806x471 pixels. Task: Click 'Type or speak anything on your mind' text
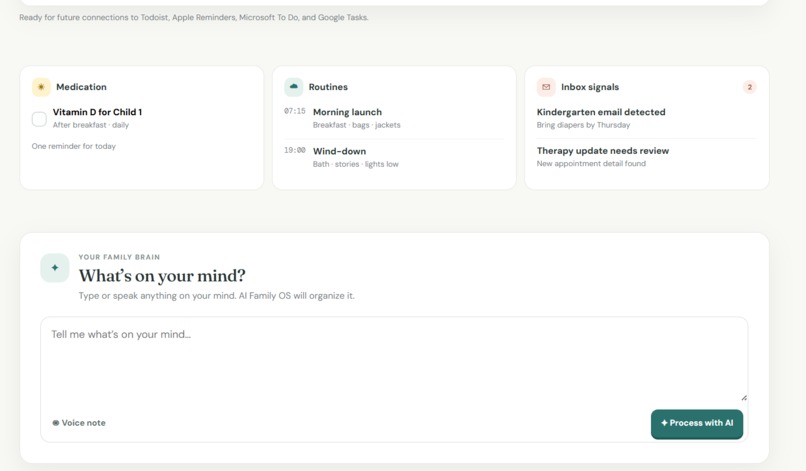tap(216, 296)
